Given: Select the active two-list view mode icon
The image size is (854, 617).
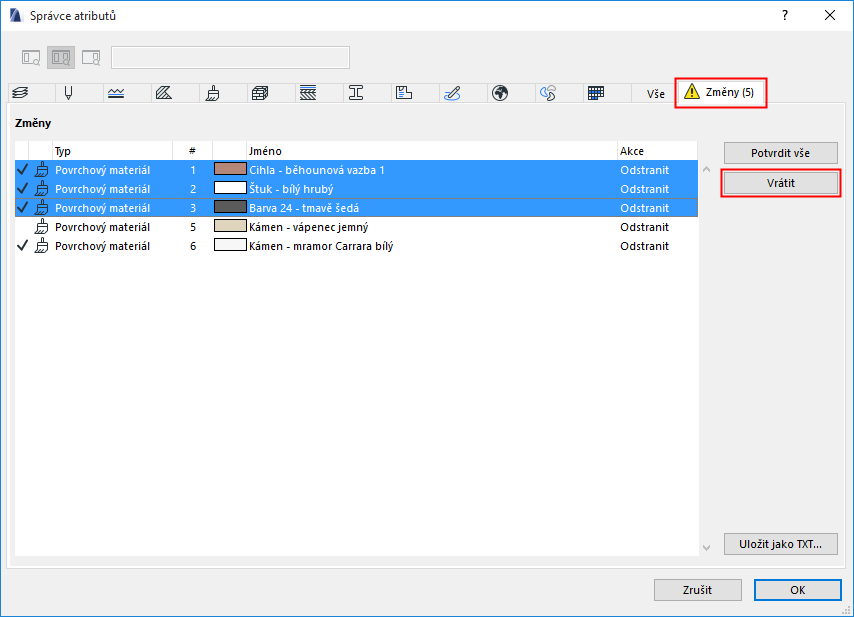Looking at the screenshot, I should 60,57.
